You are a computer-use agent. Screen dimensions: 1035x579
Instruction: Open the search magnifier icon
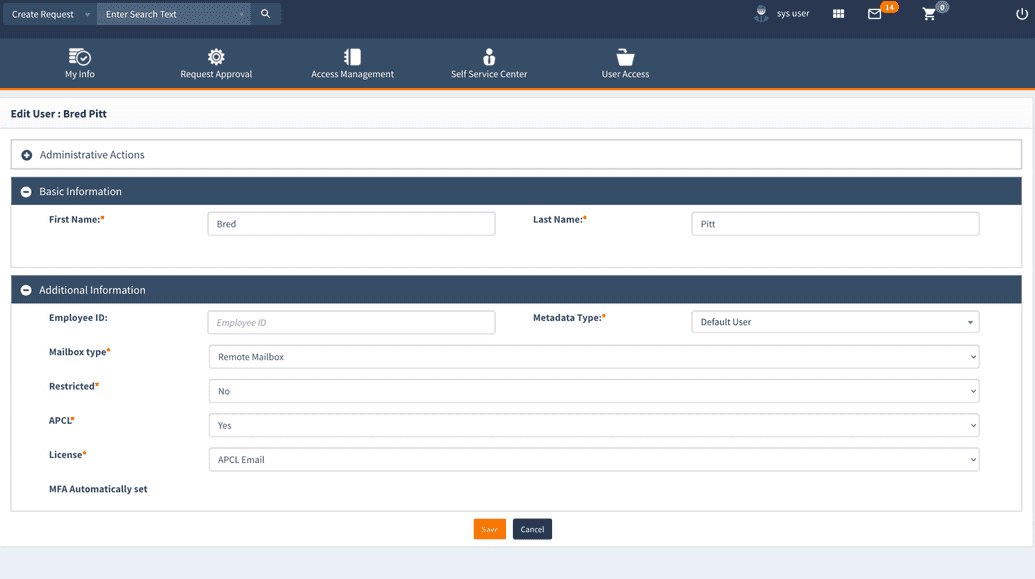[265, 14]
